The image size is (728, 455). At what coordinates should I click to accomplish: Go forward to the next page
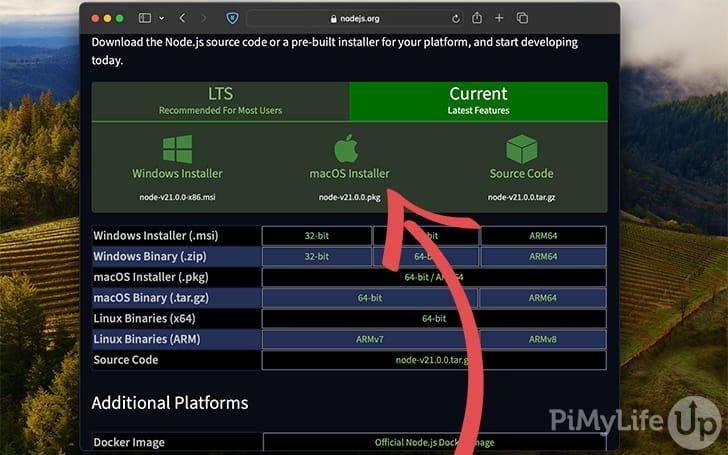(x=203, y=18)
